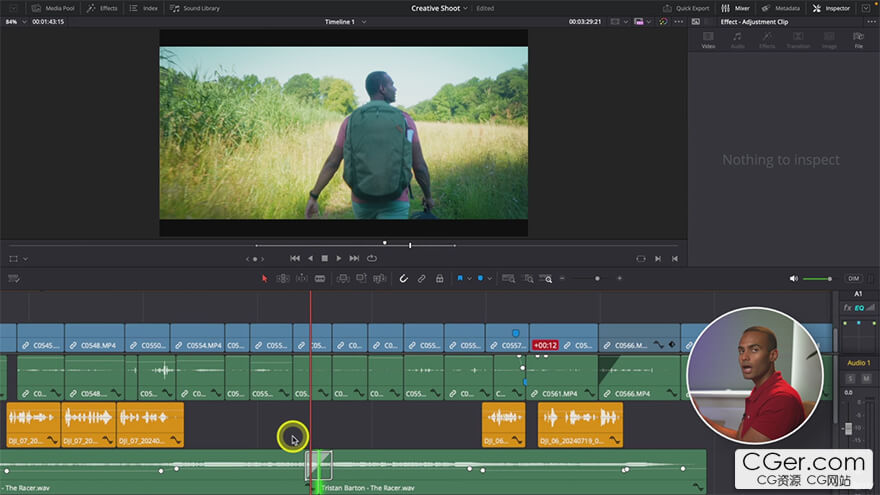Open the Media Pool panel

[x=53, y=8]
